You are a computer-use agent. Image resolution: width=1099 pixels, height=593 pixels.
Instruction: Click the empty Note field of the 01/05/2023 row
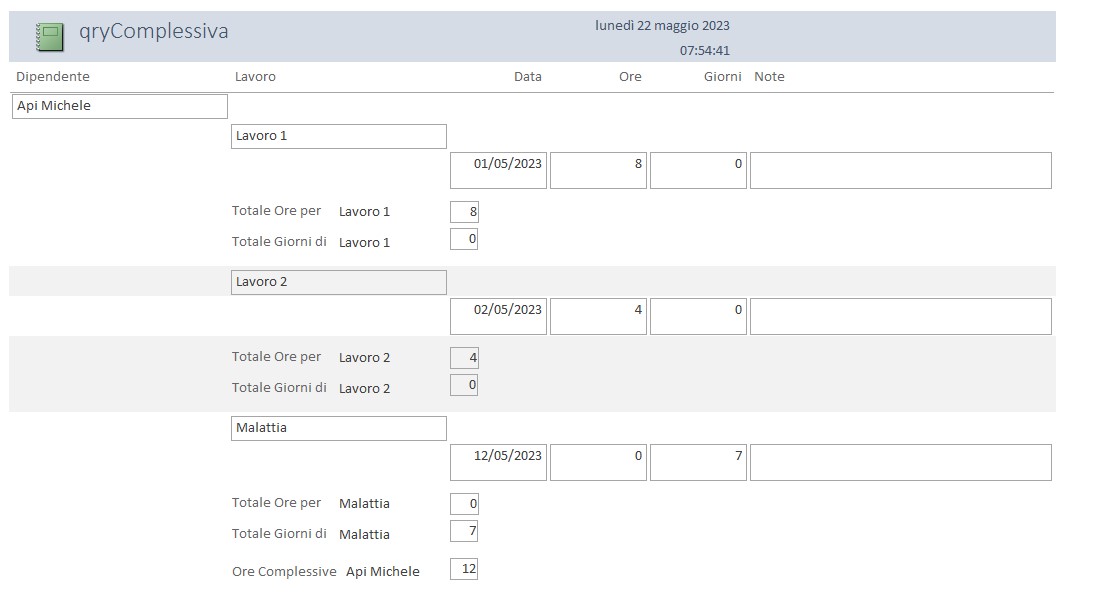tap(900, 170)
